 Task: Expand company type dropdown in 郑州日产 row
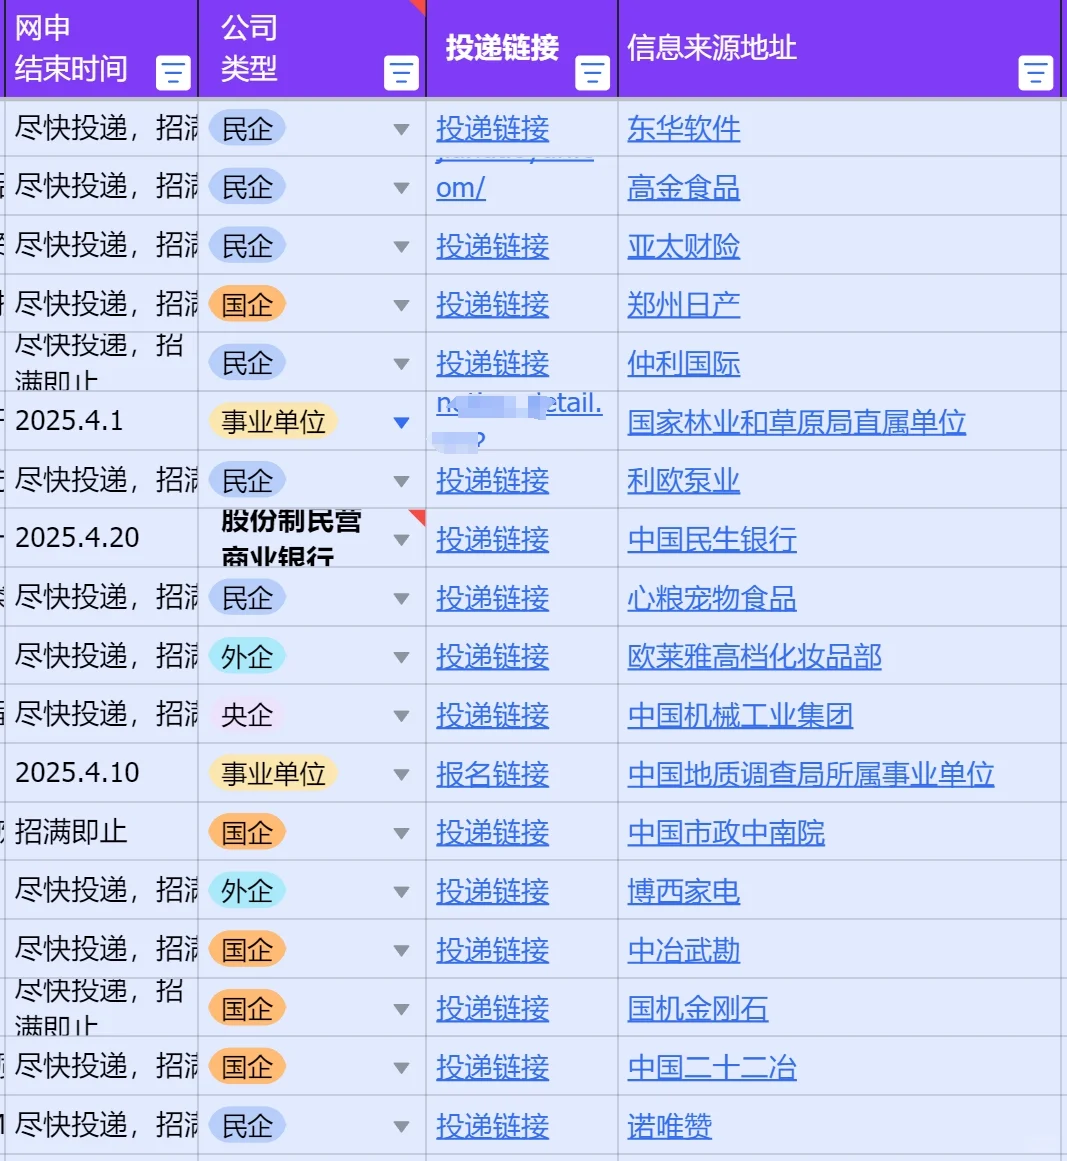(401, 305)
